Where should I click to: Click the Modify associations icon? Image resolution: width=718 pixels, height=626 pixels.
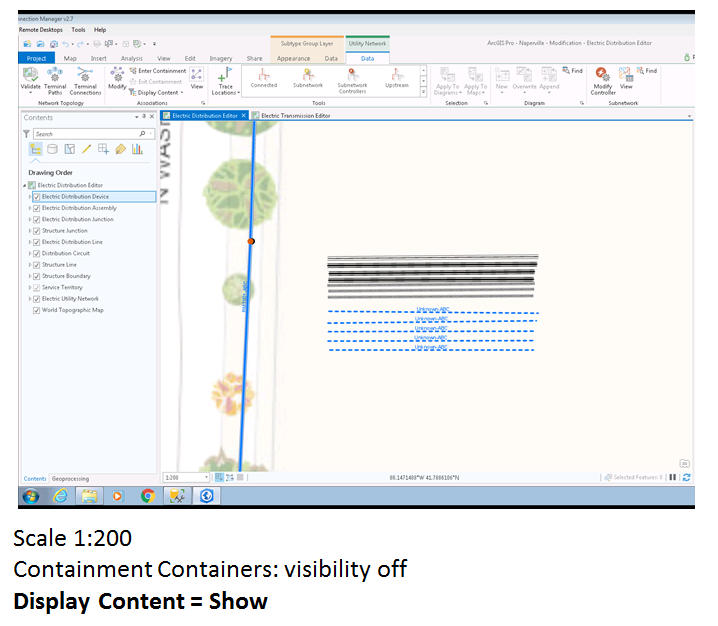[117, 74]
